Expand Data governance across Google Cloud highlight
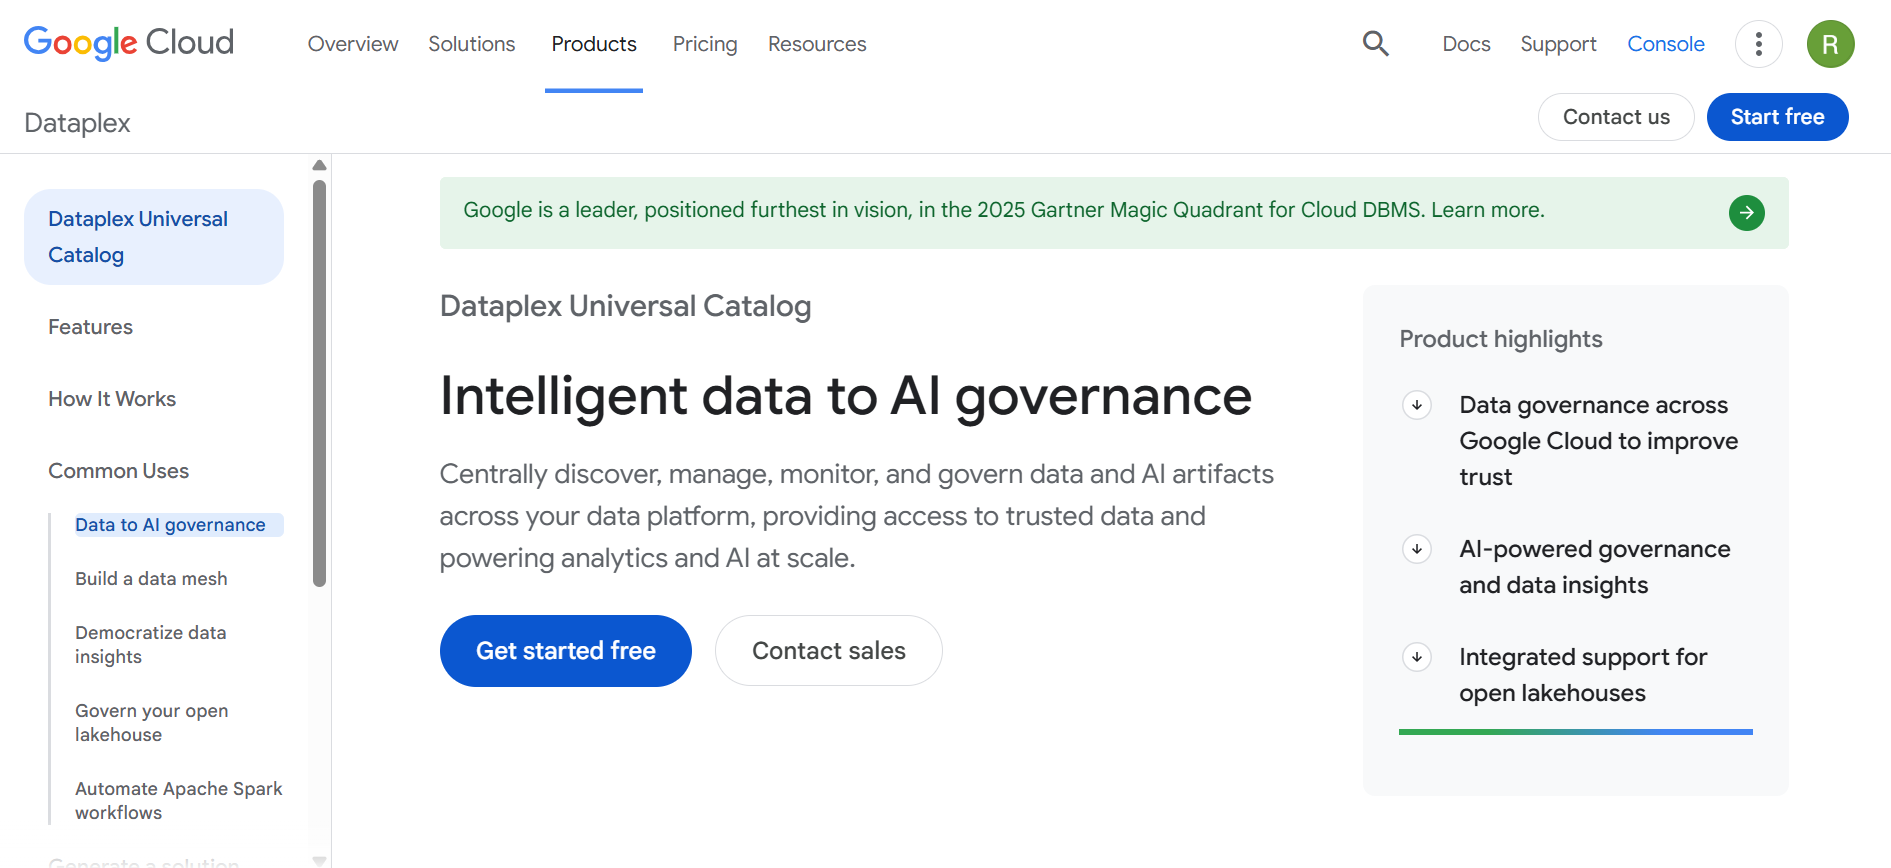The width and height of the screenshot is (1891, 868). pyautogui.click(x=1417, y=405)
